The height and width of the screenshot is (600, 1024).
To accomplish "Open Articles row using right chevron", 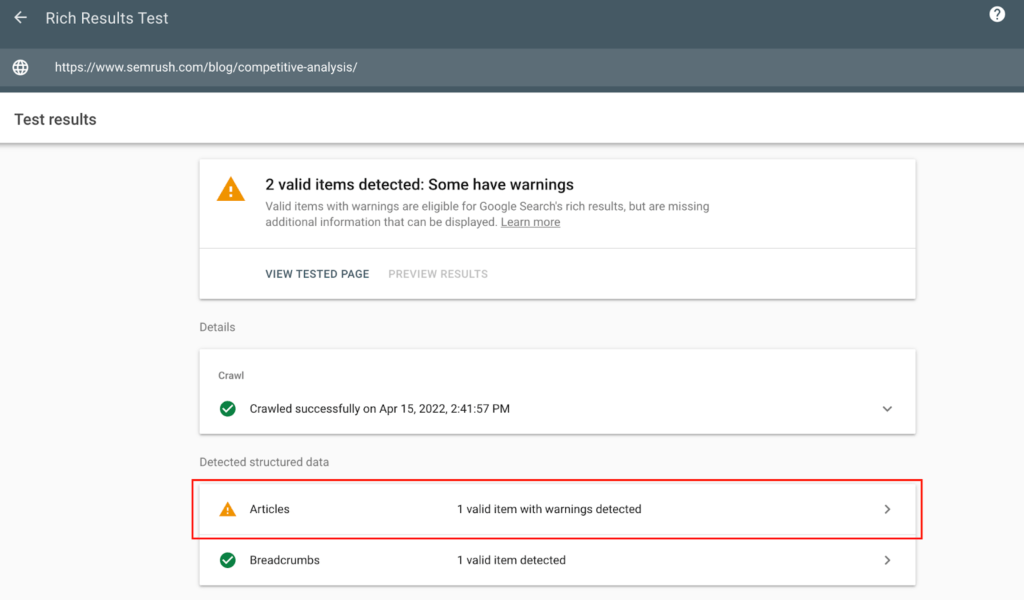I will [x=887, y=509].
